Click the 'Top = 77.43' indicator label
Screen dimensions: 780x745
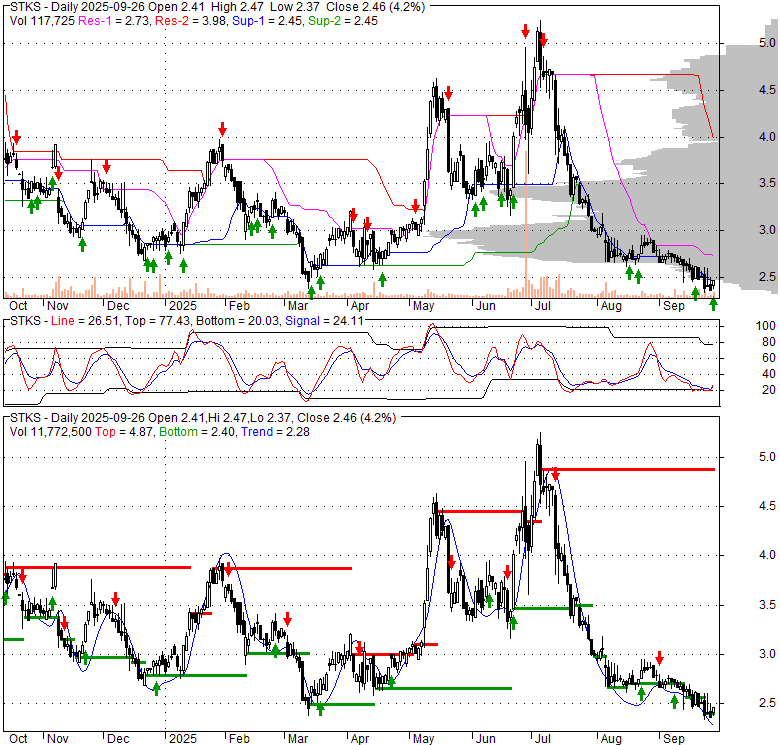click(158, 321)
